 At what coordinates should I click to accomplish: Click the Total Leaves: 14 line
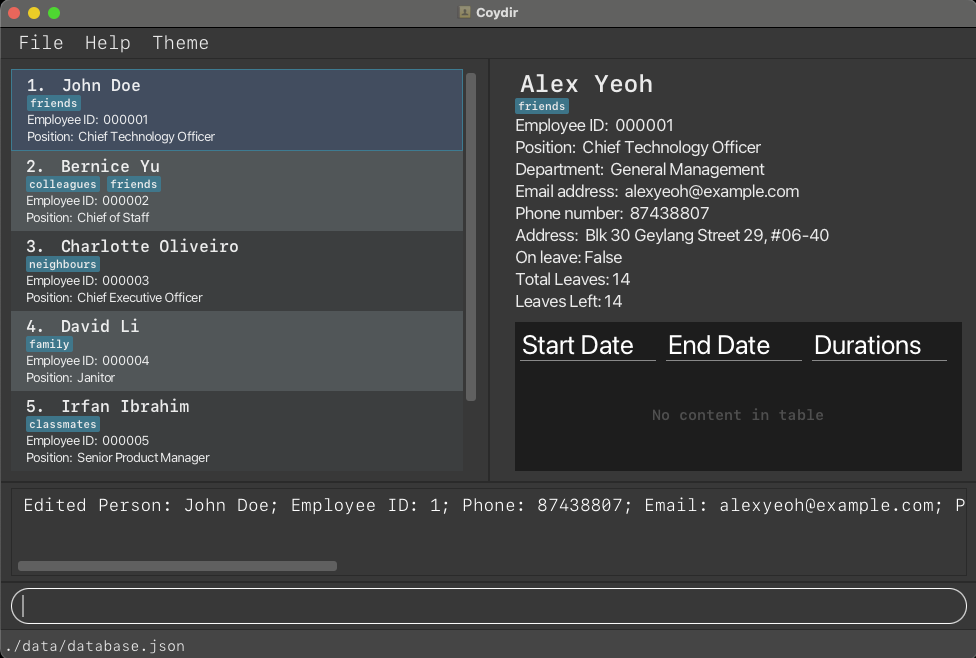572,279
